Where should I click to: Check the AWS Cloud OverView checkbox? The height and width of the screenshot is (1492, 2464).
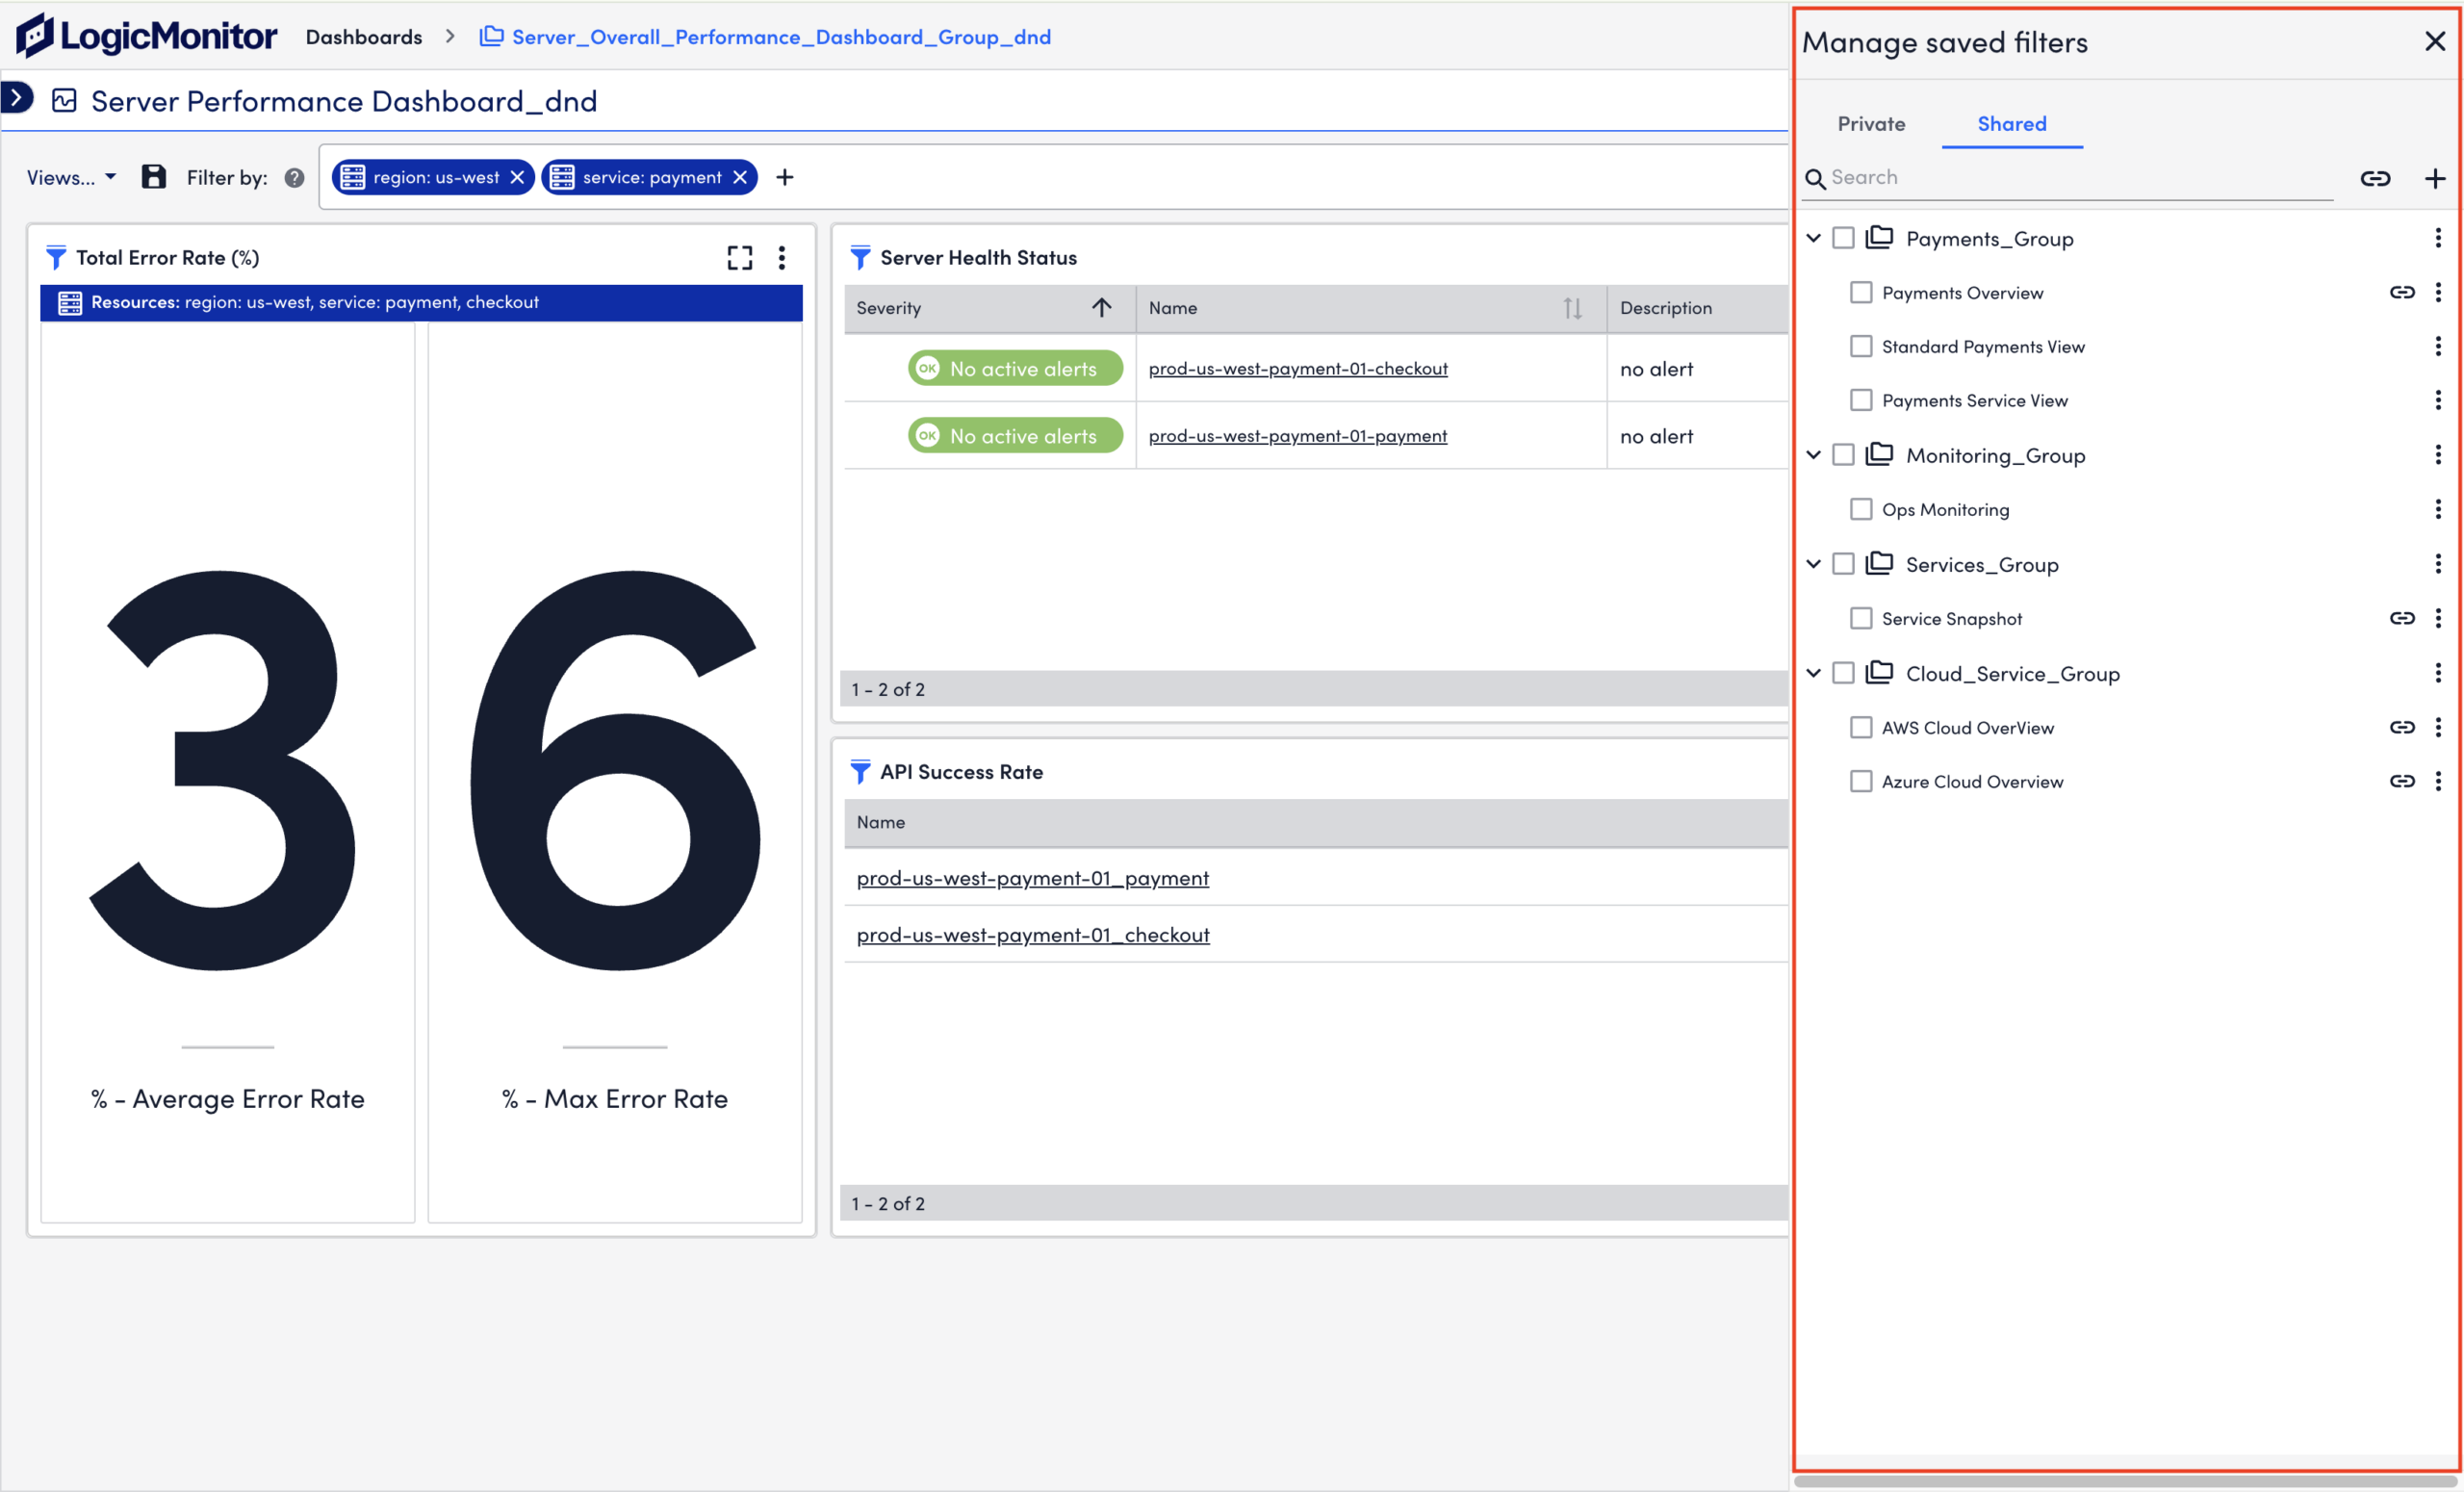pyautogui.click(x=1861, y=727)
